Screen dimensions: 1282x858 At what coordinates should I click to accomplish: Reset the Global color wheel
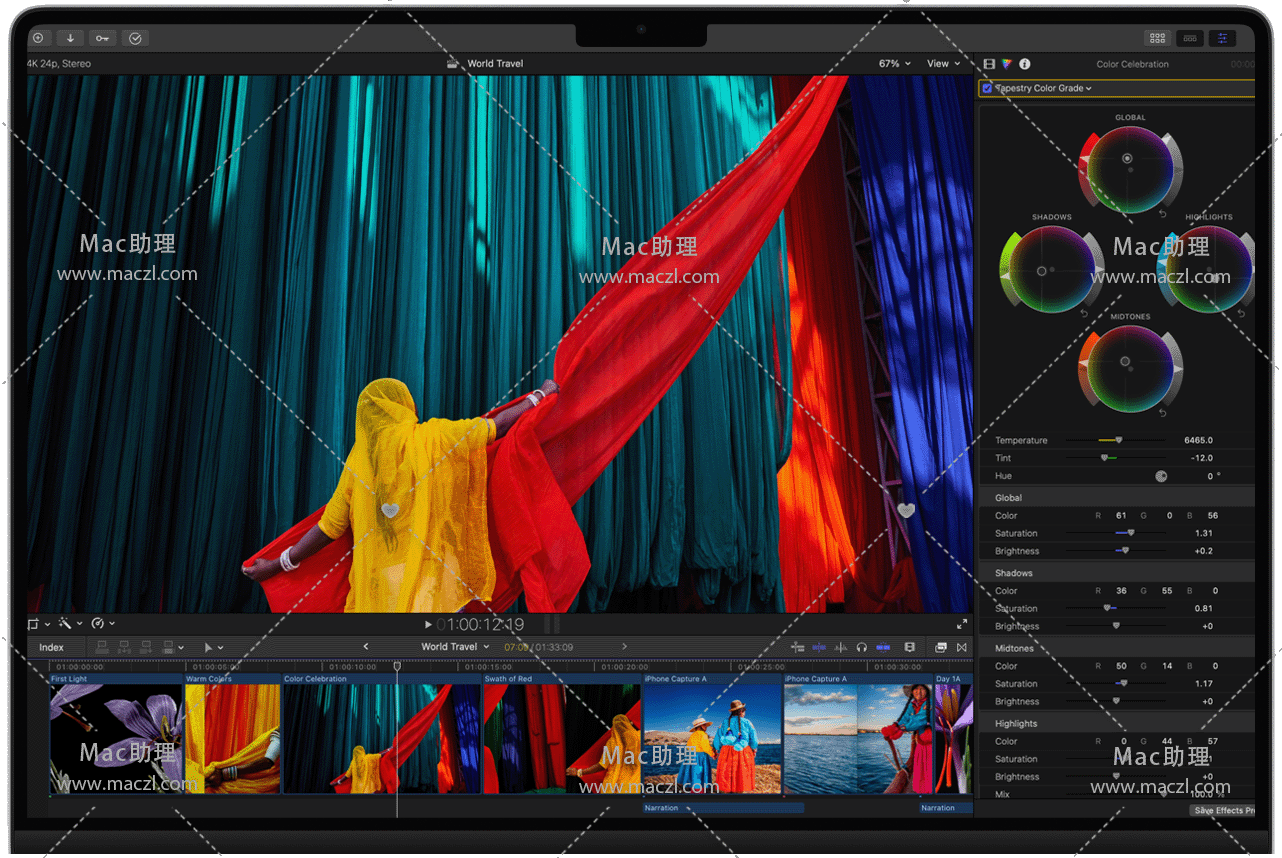1163,213
